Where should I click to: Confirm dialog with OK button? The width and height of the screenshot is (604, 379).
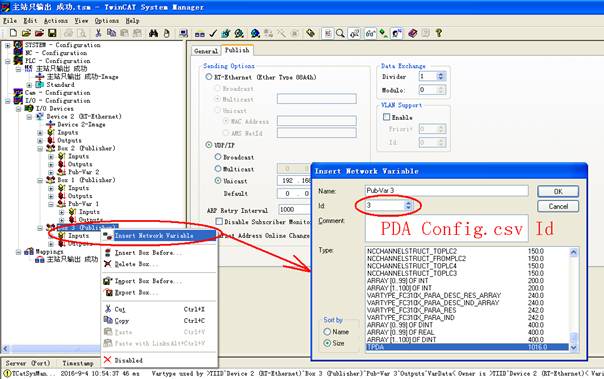coord(558,191)
